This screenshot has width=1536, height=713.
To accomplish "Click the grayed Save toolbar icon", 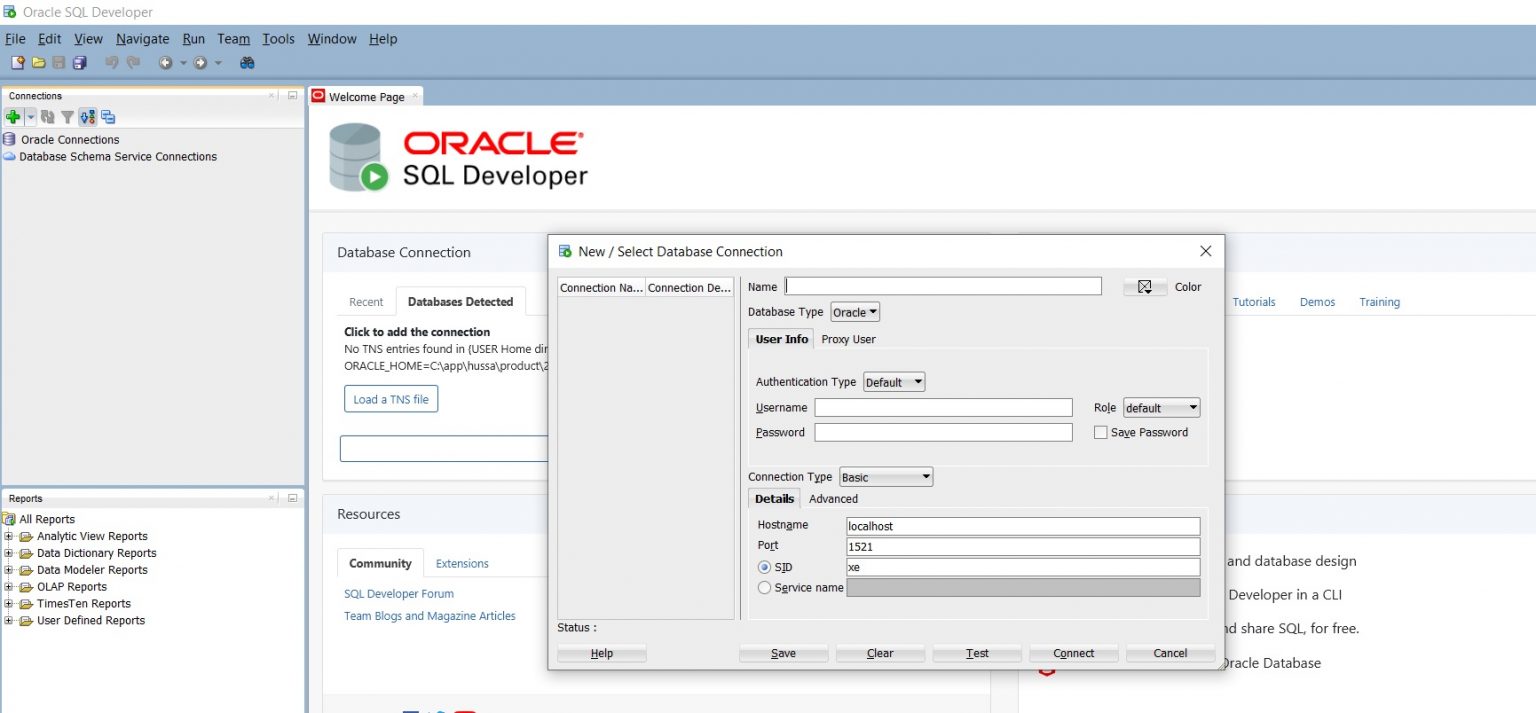I will (x=58, y=62).
